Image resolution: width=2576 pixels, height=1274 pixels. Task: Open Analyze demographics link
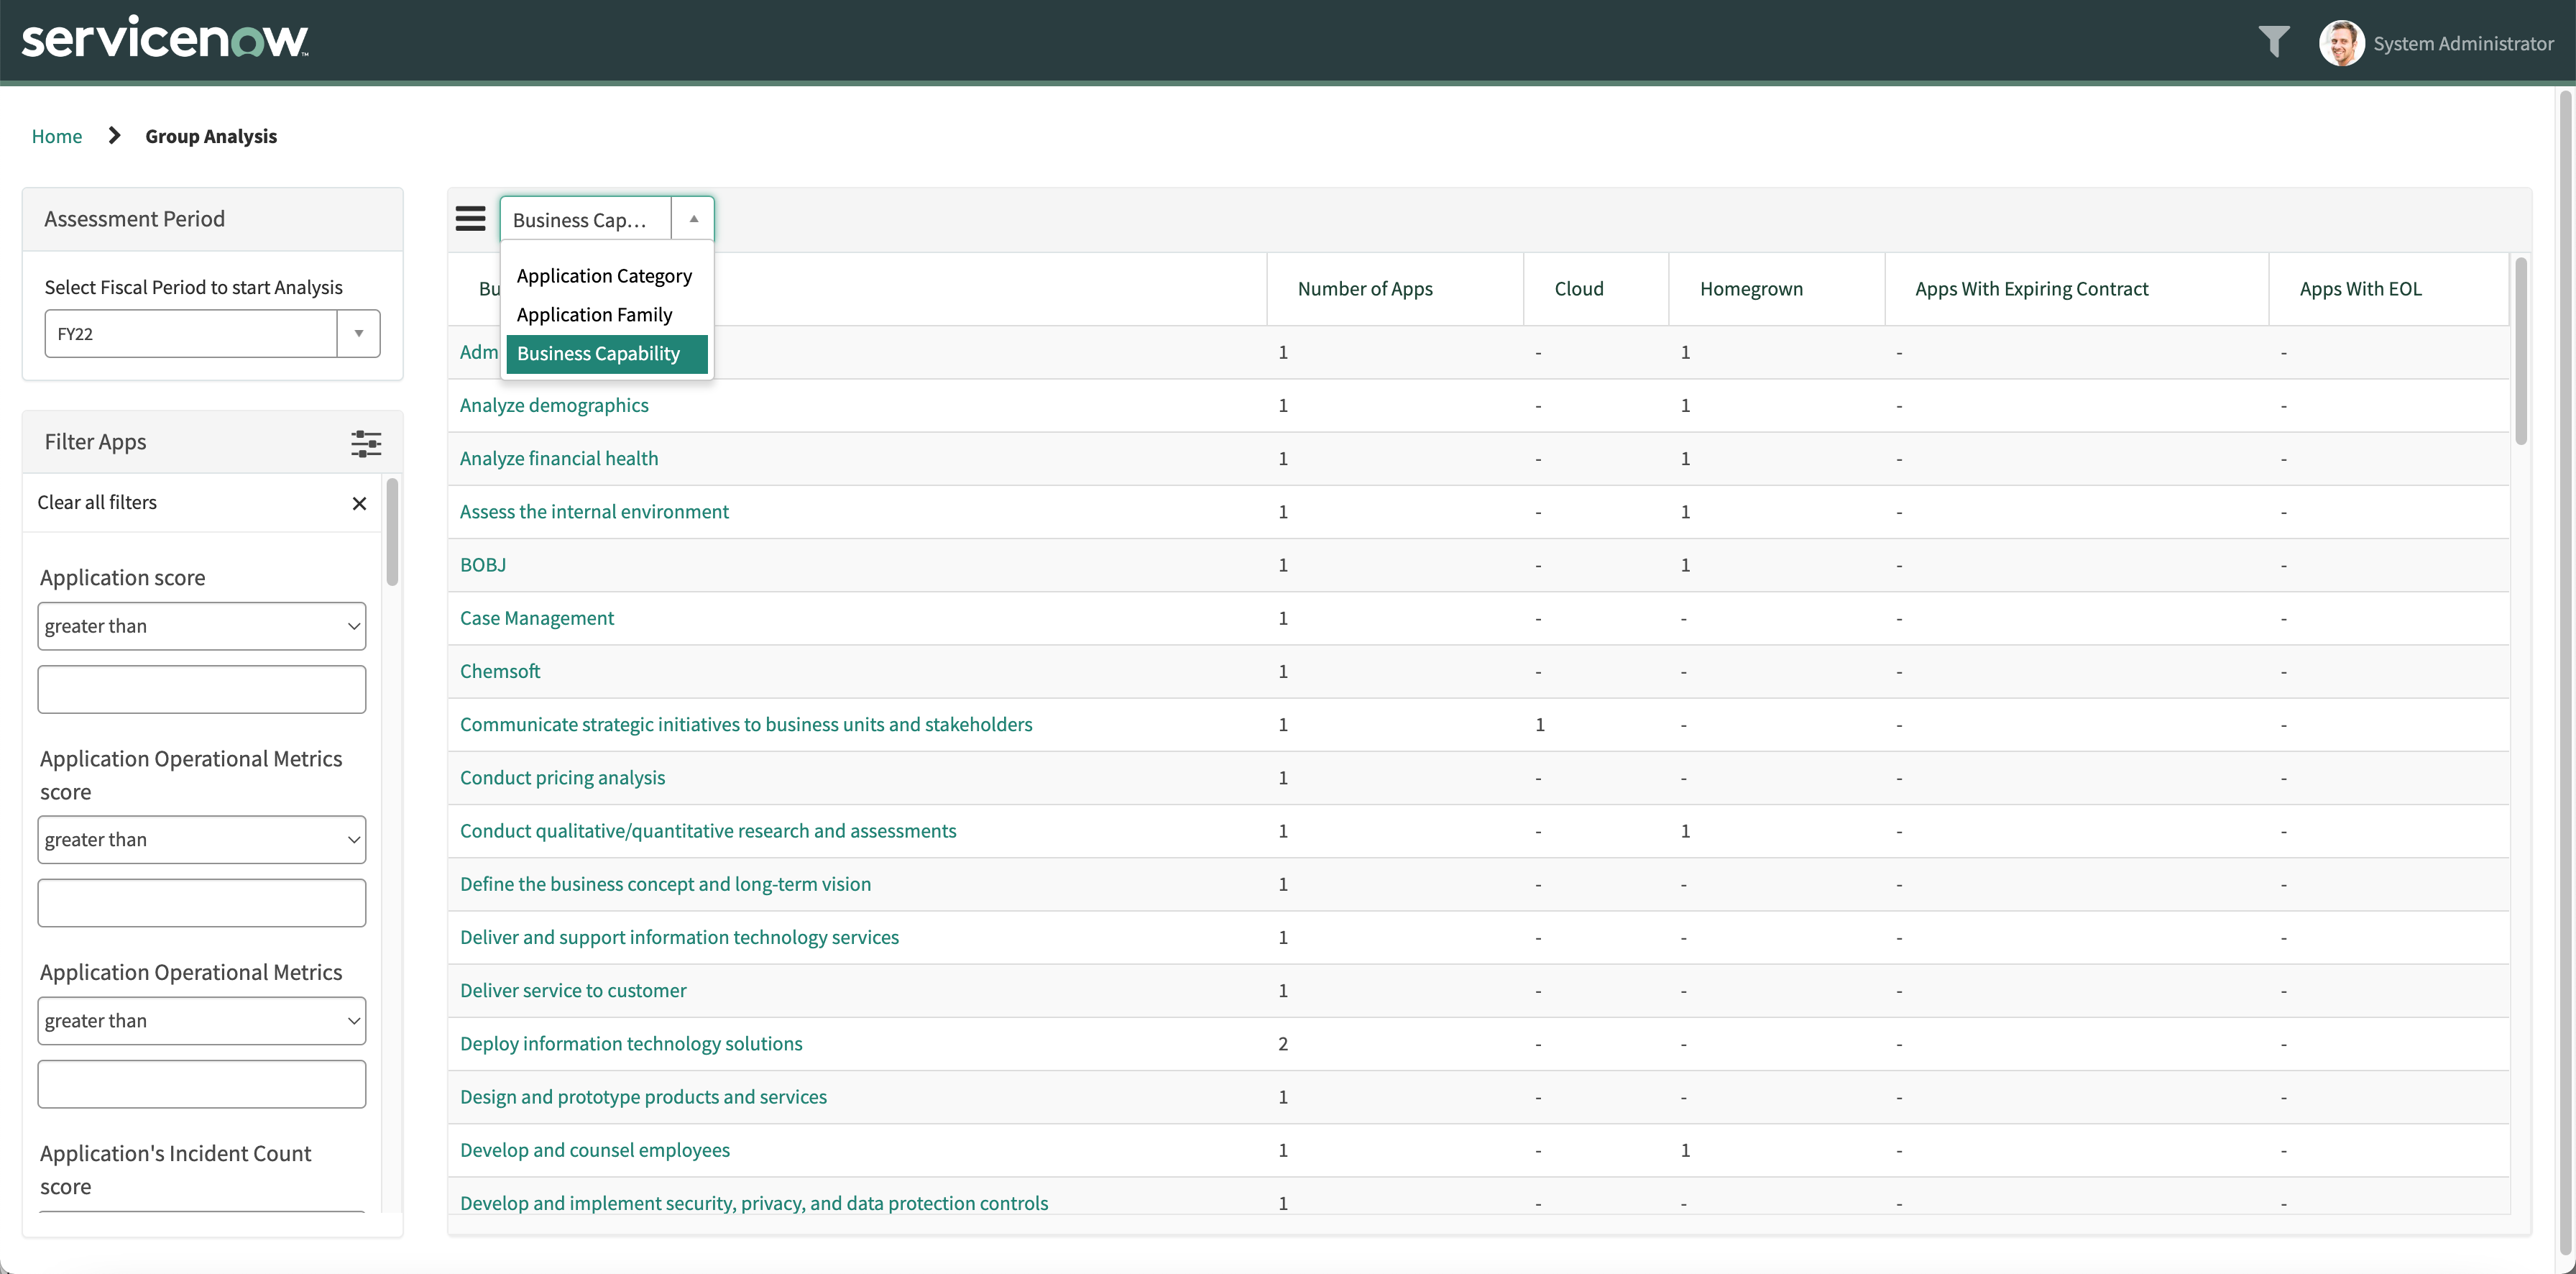[x=554, y=405]
